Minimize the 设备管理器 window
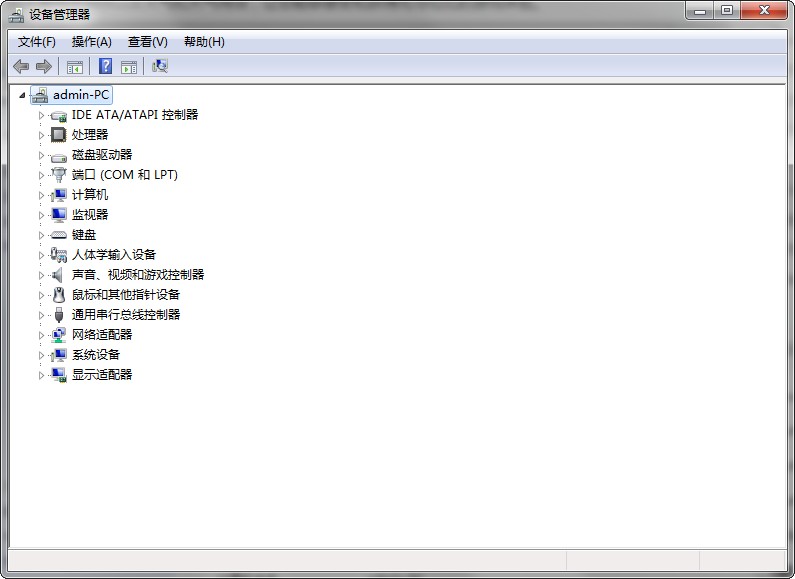The image size is (795, 579). [700, 11]
